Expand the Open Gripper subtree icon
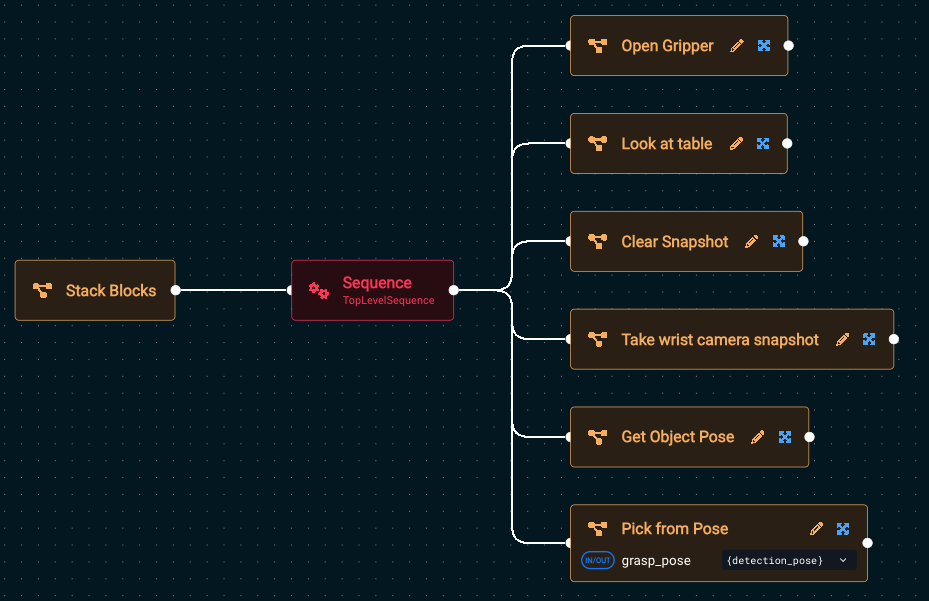This screenshot has height=601, width=929. (764, 46)
